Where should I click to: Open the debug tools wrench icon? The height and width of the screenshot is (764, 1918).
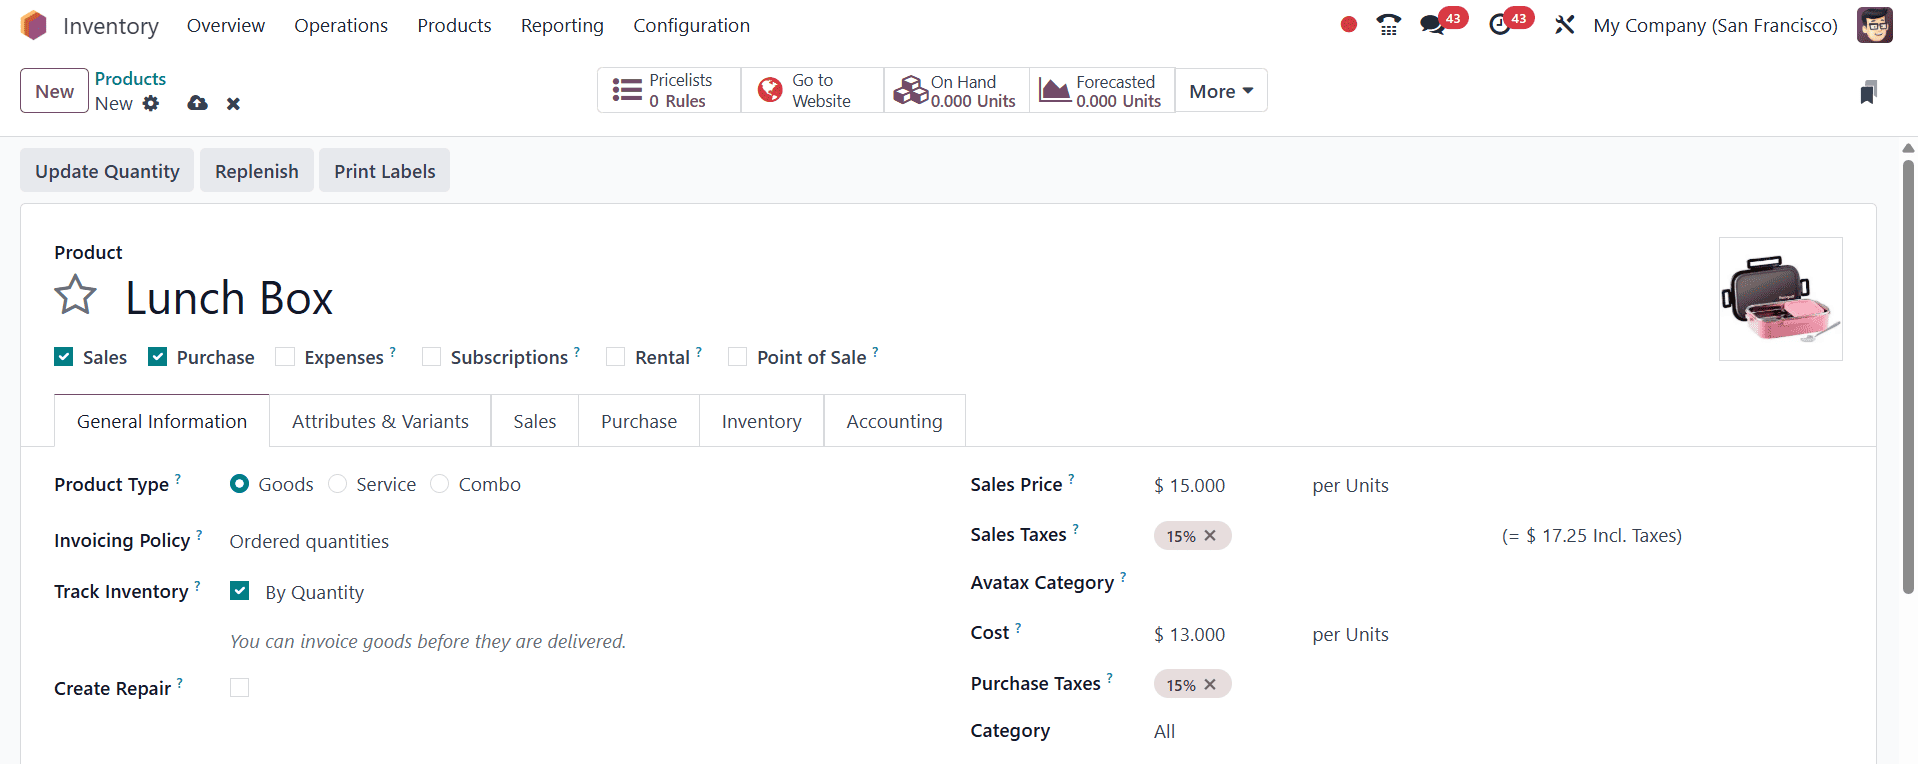(1564, 25)
